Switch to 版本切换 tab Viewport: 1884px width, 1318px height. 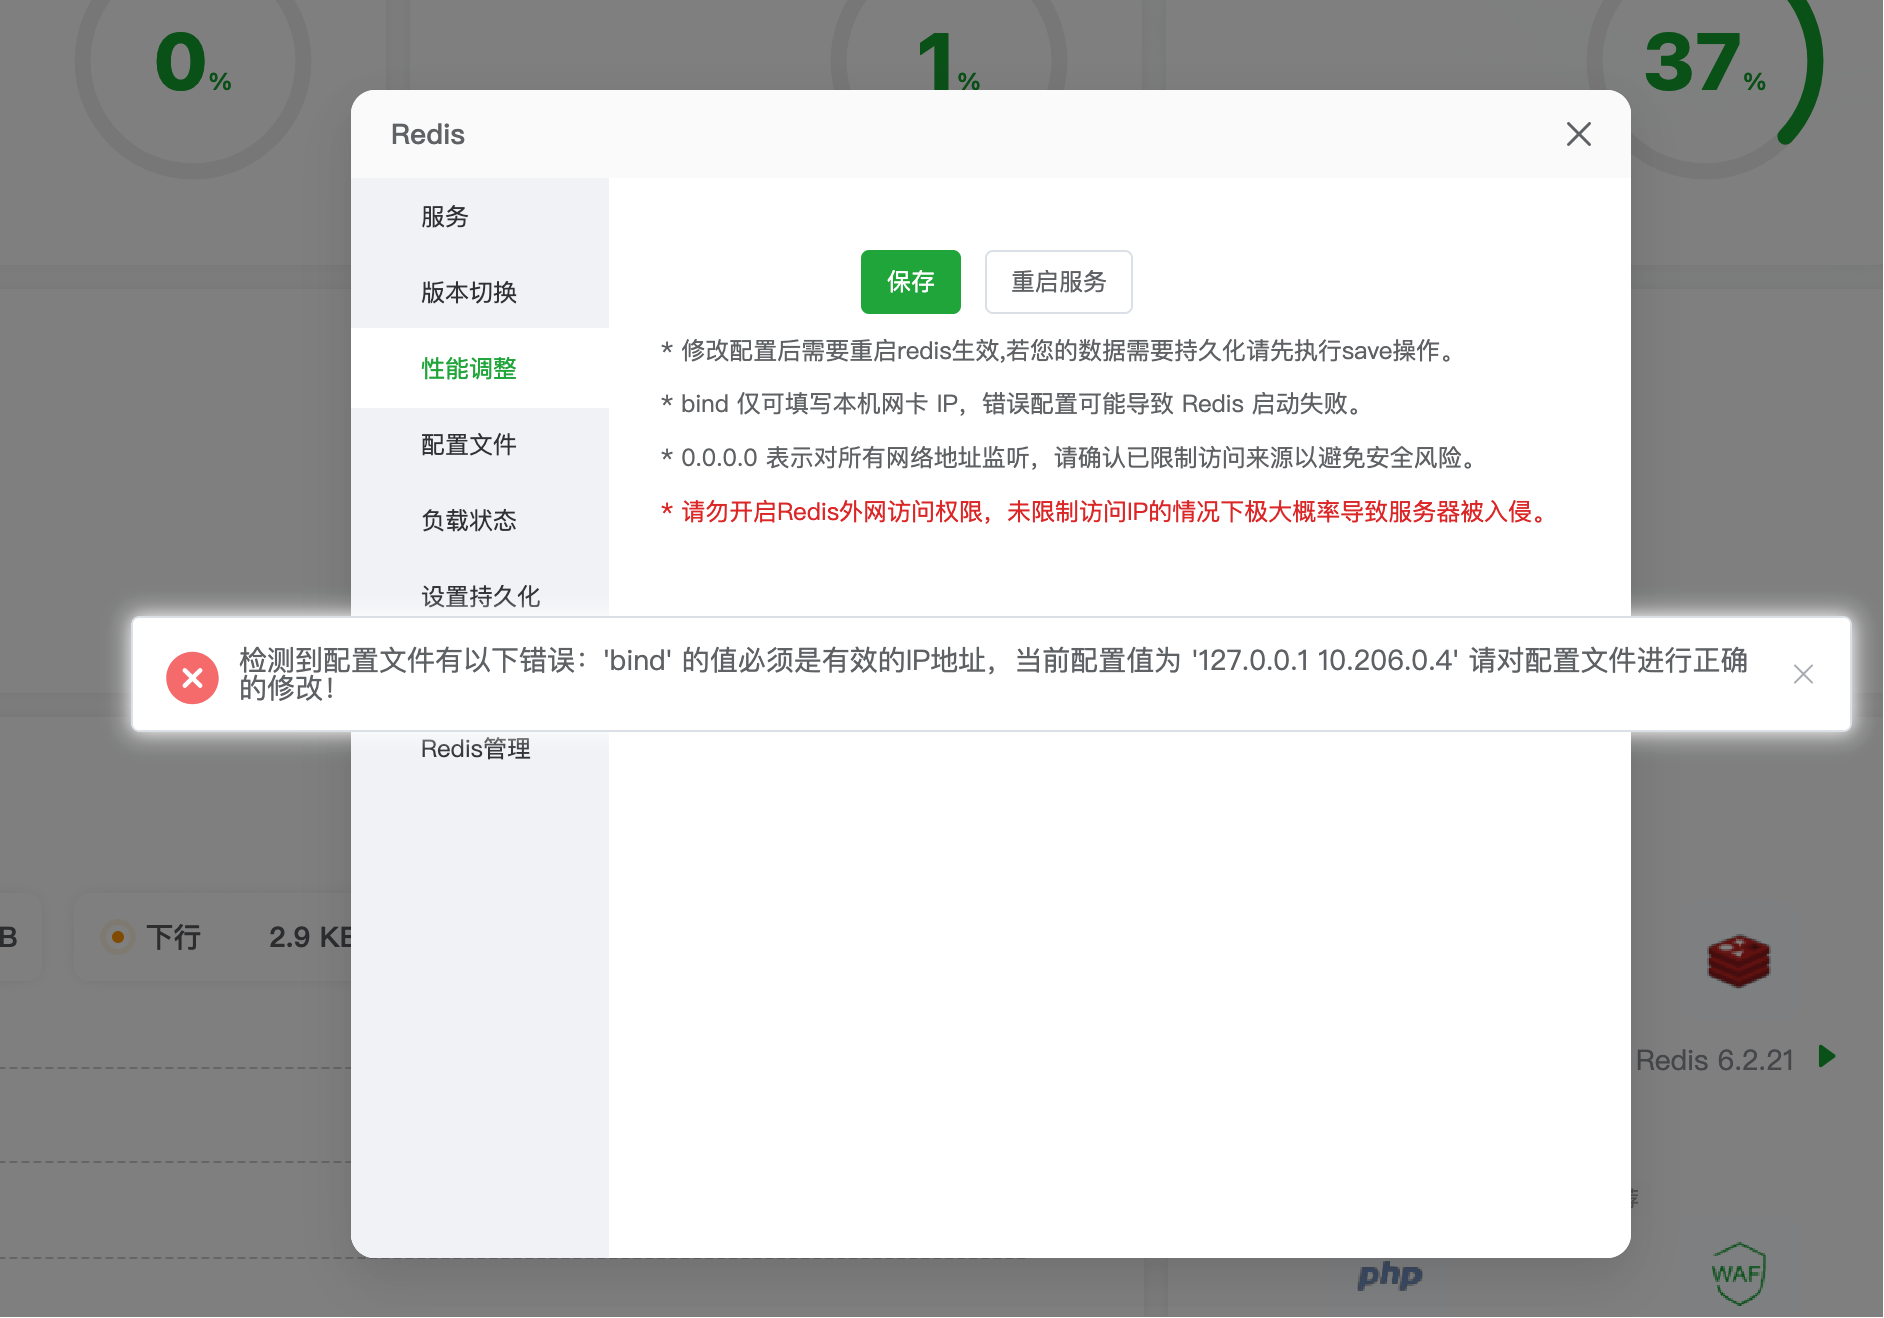(480, 292)
